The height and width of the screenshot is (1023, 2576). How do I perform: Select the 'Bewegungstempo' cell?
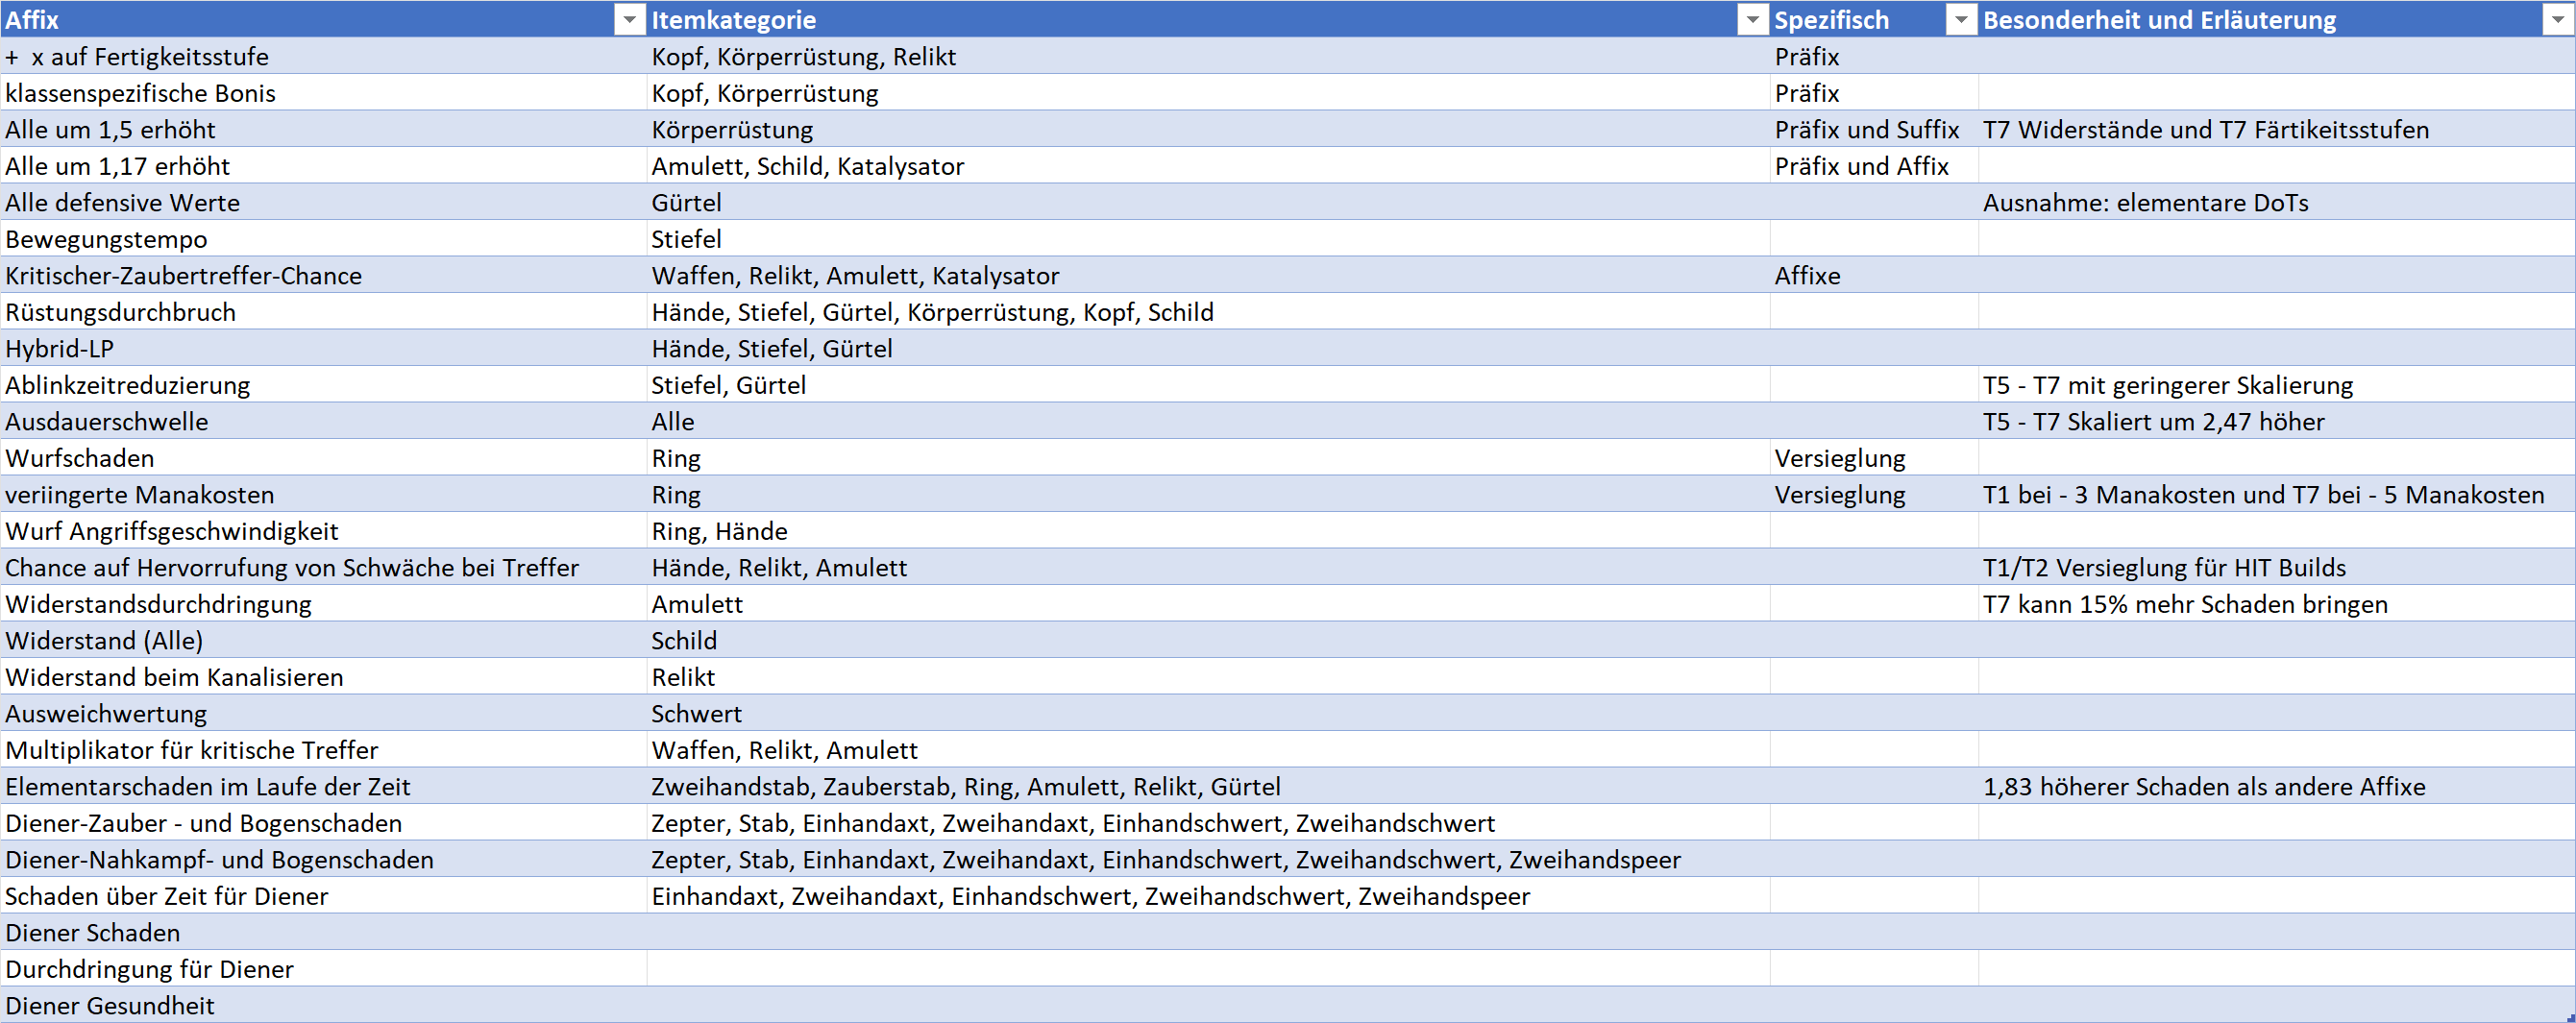click(323, 239)
